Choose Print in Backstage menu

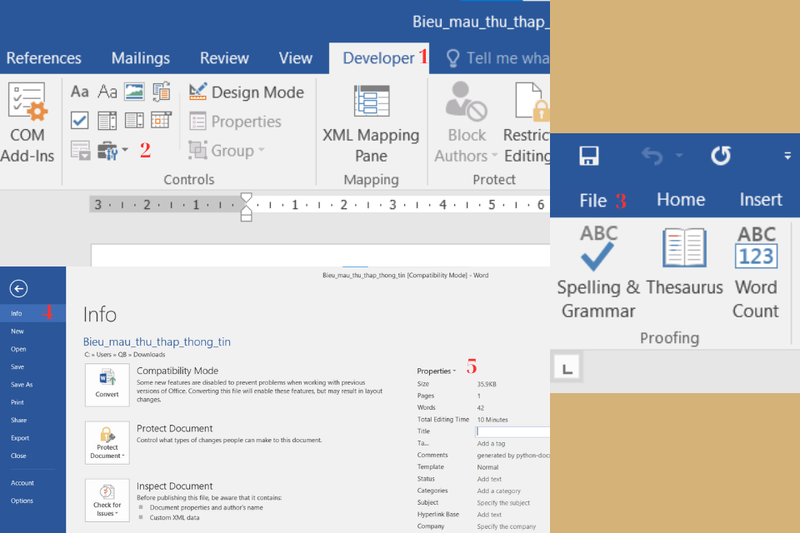click(33, 402)
